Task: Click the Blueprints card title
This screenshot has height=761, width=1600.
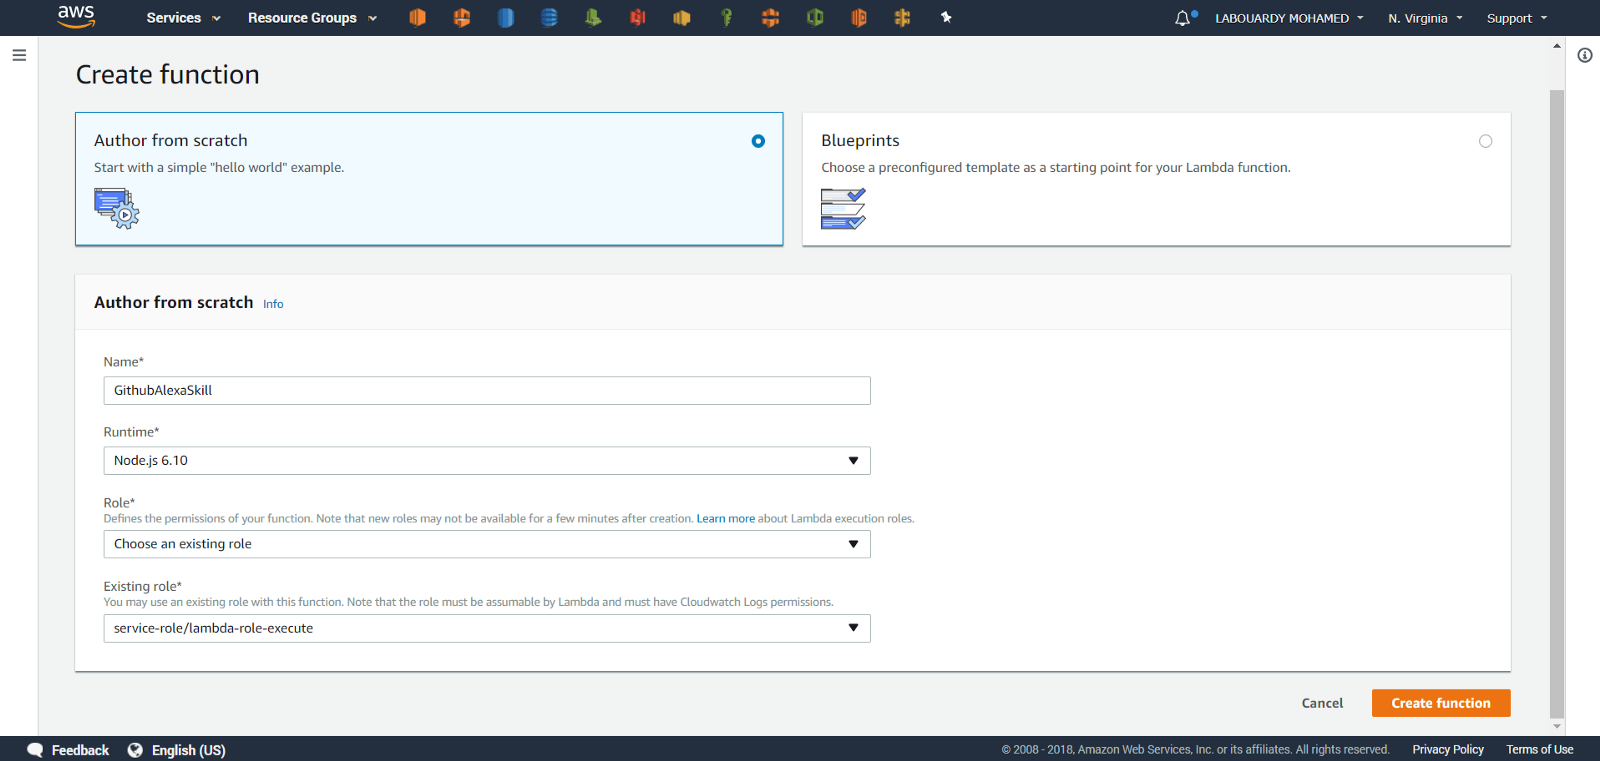Action: pyautogui.click(x=860, y=141)
